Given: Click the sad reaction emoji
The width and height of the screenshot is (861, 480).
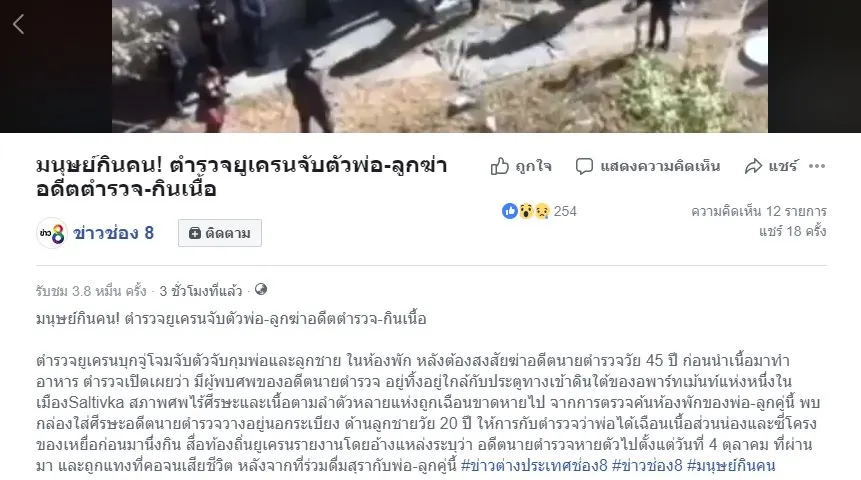Looking at the screenshot, I should [542, 211].
